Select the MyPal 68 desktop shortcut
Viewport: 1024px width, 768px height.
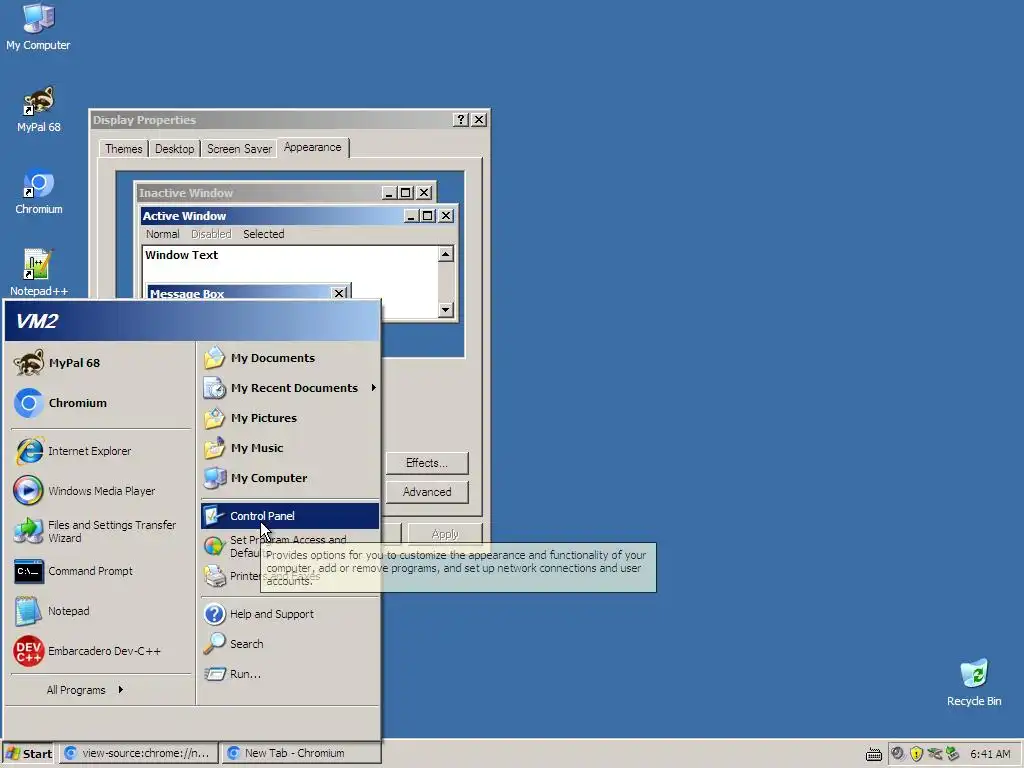coord(39,110)
